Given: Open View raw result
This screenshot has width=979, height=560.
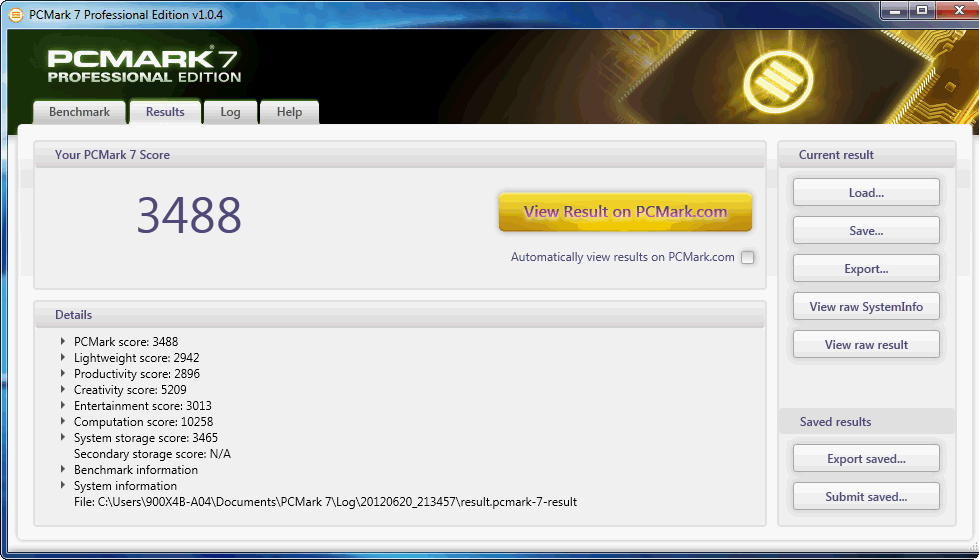Looking at the screenshot, I should 866,345.
